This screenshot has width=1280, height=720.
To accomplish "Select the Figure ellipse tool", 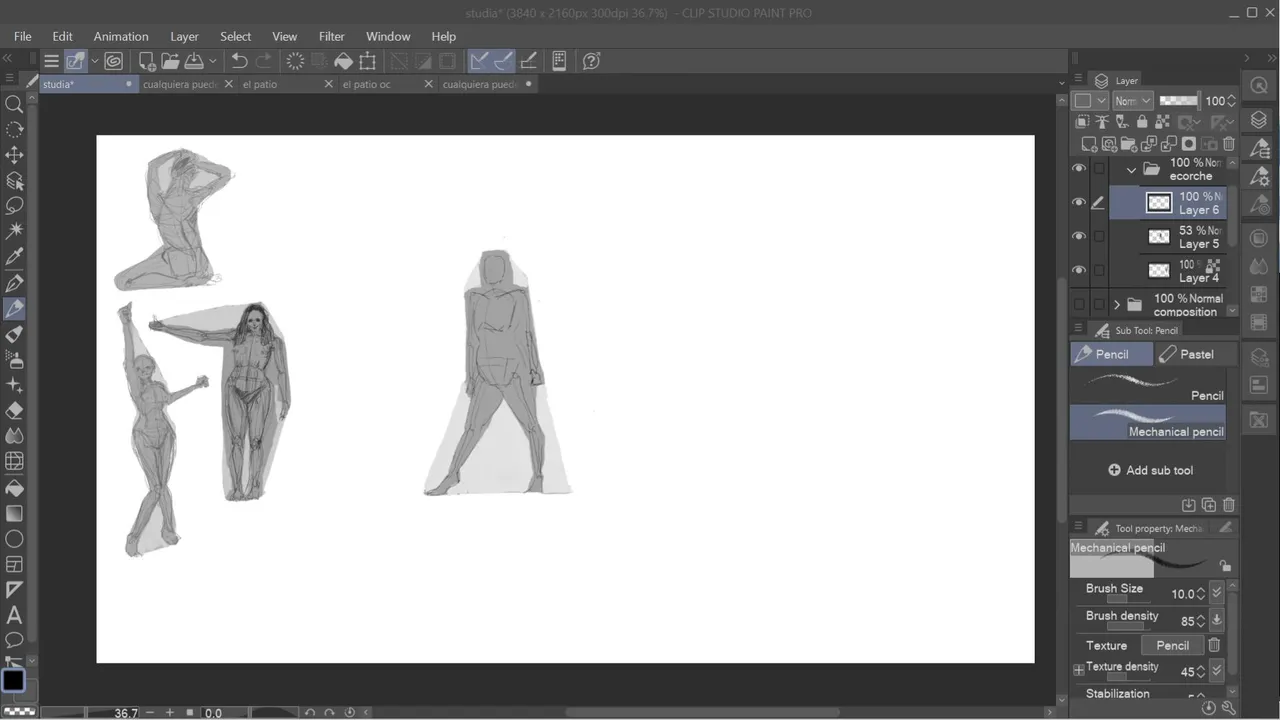I will [14, 539].
